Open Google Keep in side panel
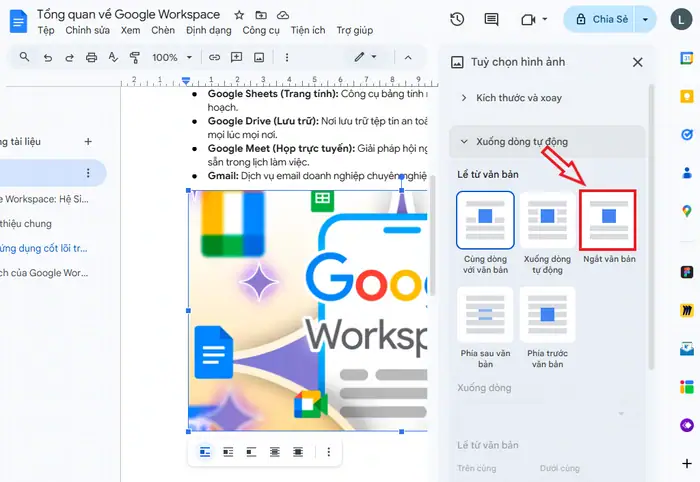 tap(686, 97)
